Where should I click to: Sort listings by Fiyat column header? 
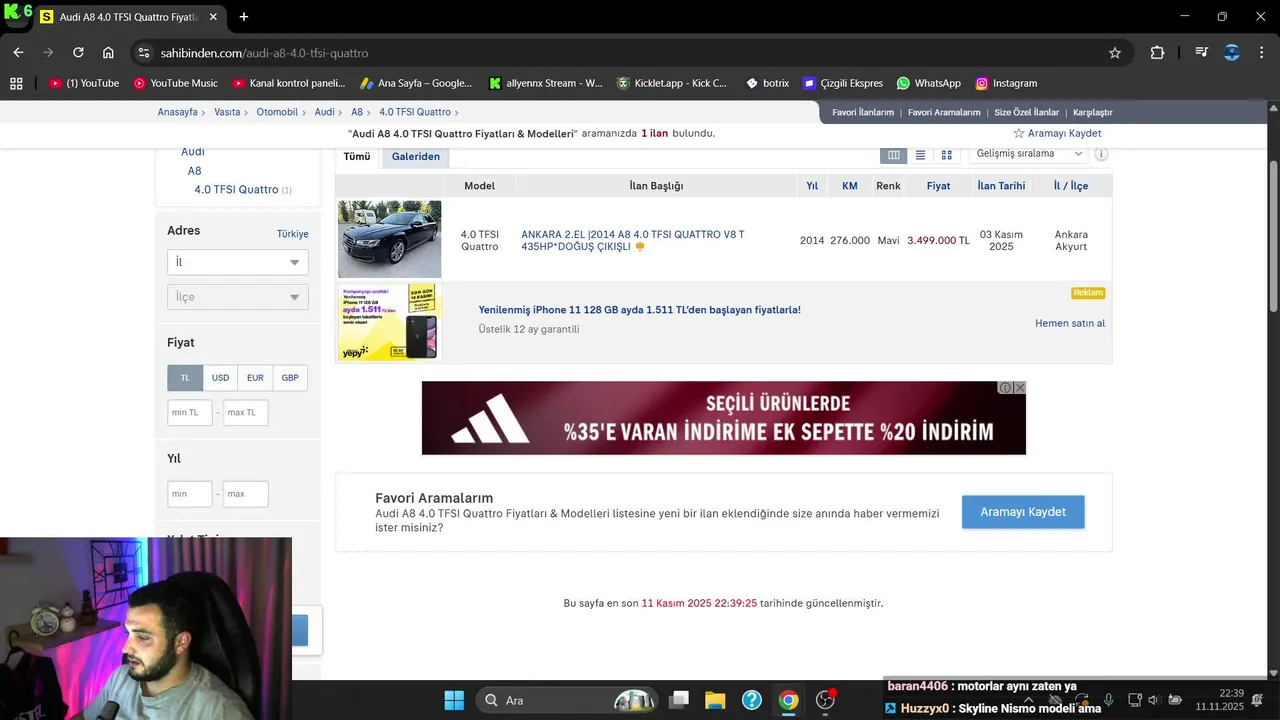(939, 186)
